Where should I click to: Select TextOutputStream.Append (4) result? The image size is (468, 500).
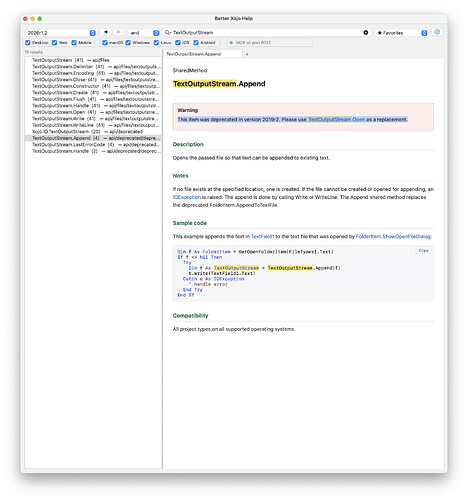click(x=93, y=138)
